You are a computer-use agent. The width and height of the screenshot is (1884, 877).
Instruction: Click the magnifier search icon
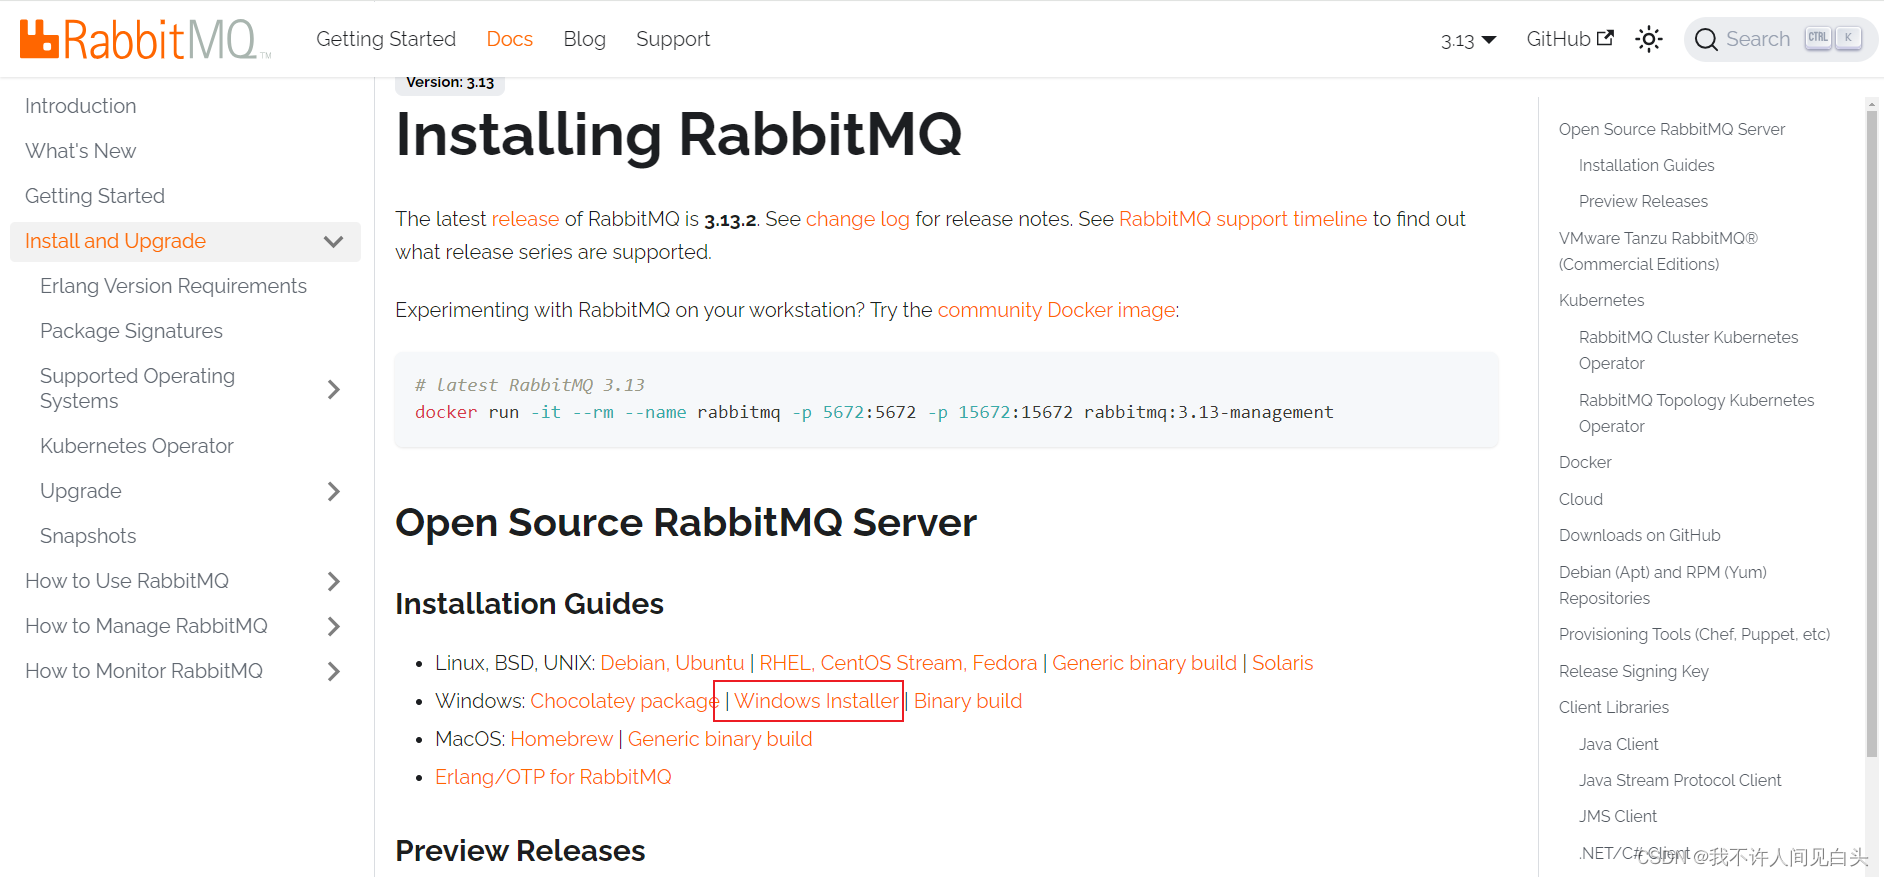(x=1707, y=39)
